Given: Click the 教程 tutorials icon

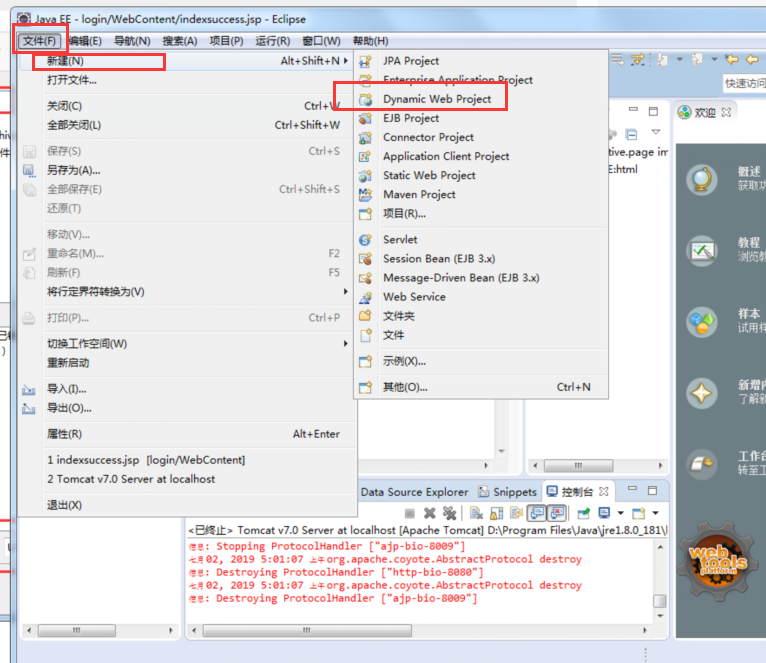Looking at the screenshot, I should coord(702,251).
